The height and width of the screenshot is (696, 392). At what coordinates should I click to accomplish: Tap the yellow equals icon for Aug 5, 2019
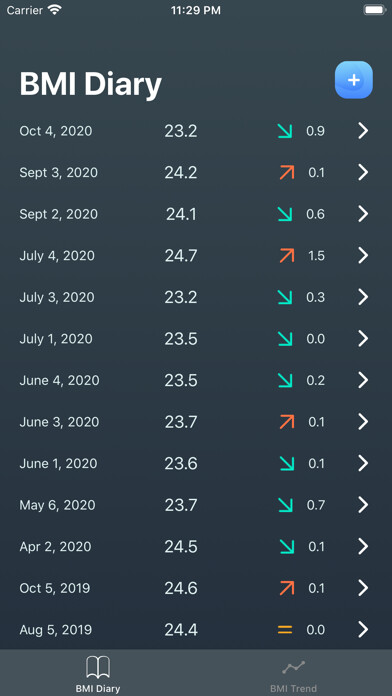coord(285,629)
